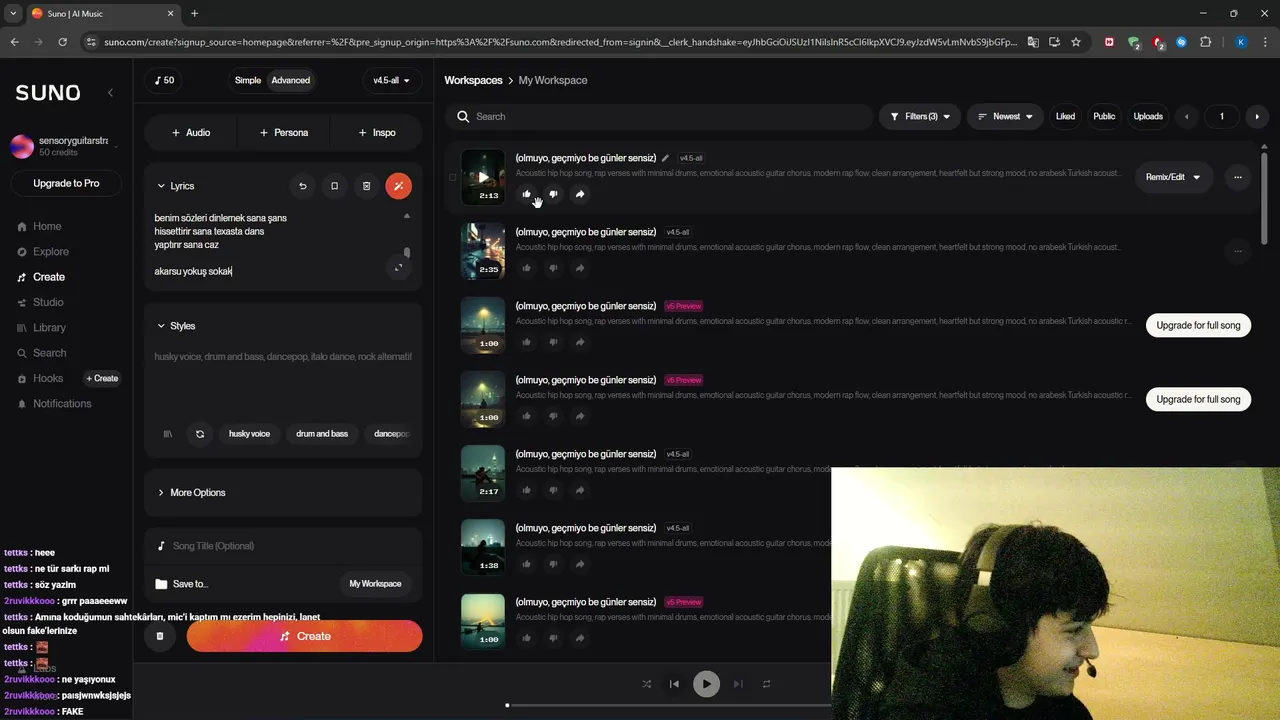Image resolution: width=1280 pixels, height=720 pixels.
Task: Open Studio in the sidebar
Action: [x=48, y=302]
